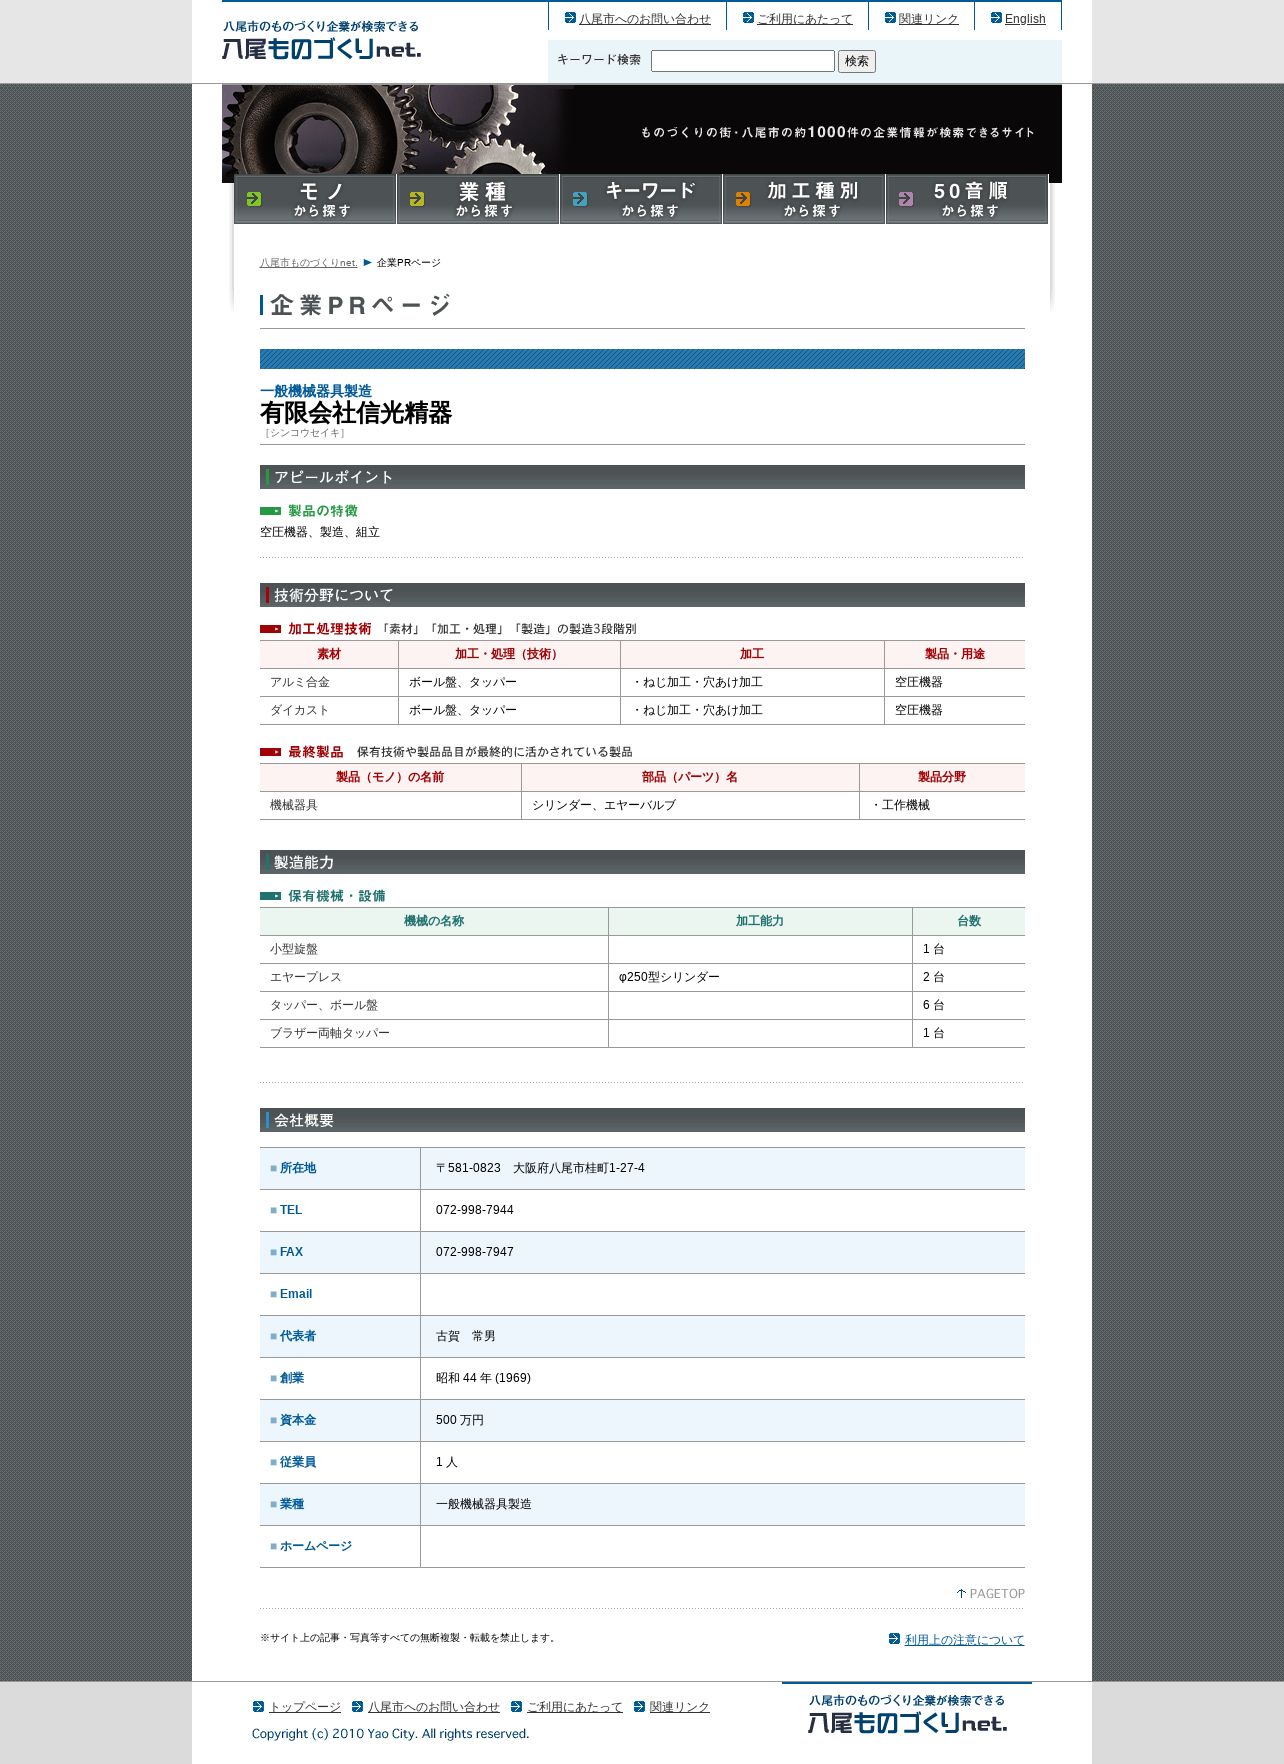Click the gear banner image
This screenshot has width=1284, height=1764.
642,133
